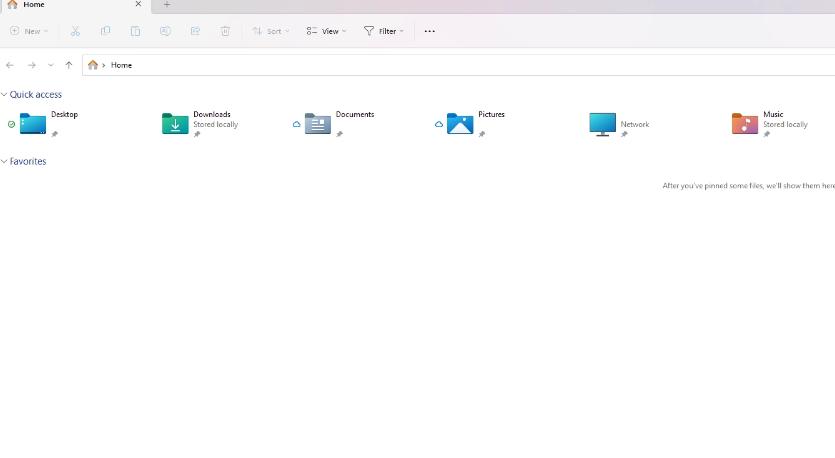This screenshot has height=458, width=835.
Task: Click the cloud status icon beside Pictures
Action: coord(439,125)
